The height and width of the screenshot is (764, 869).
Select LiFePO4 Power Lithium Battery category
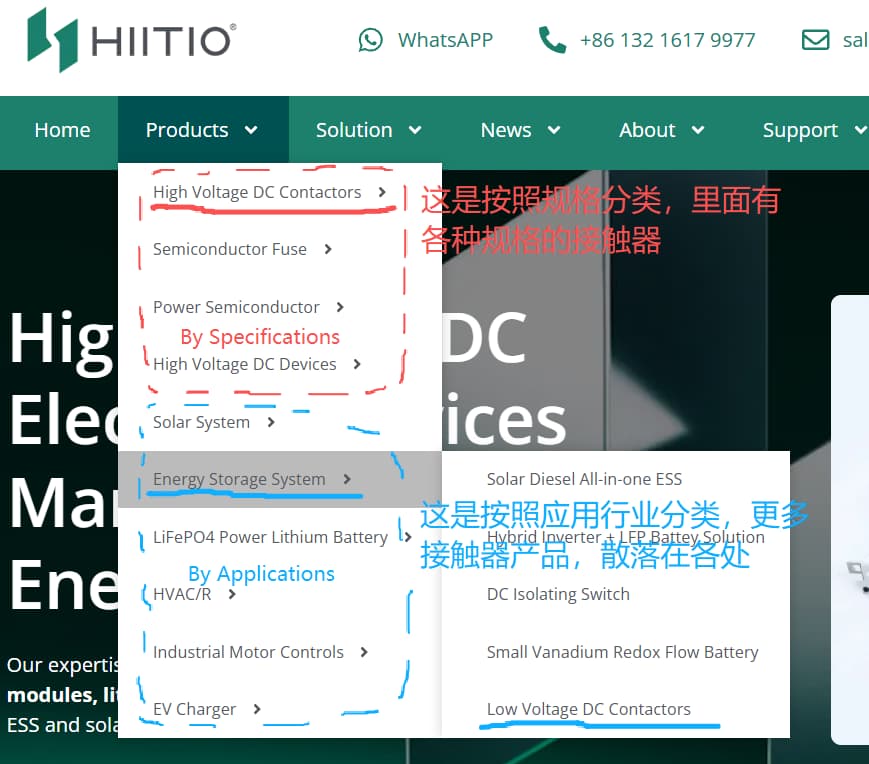270,537
